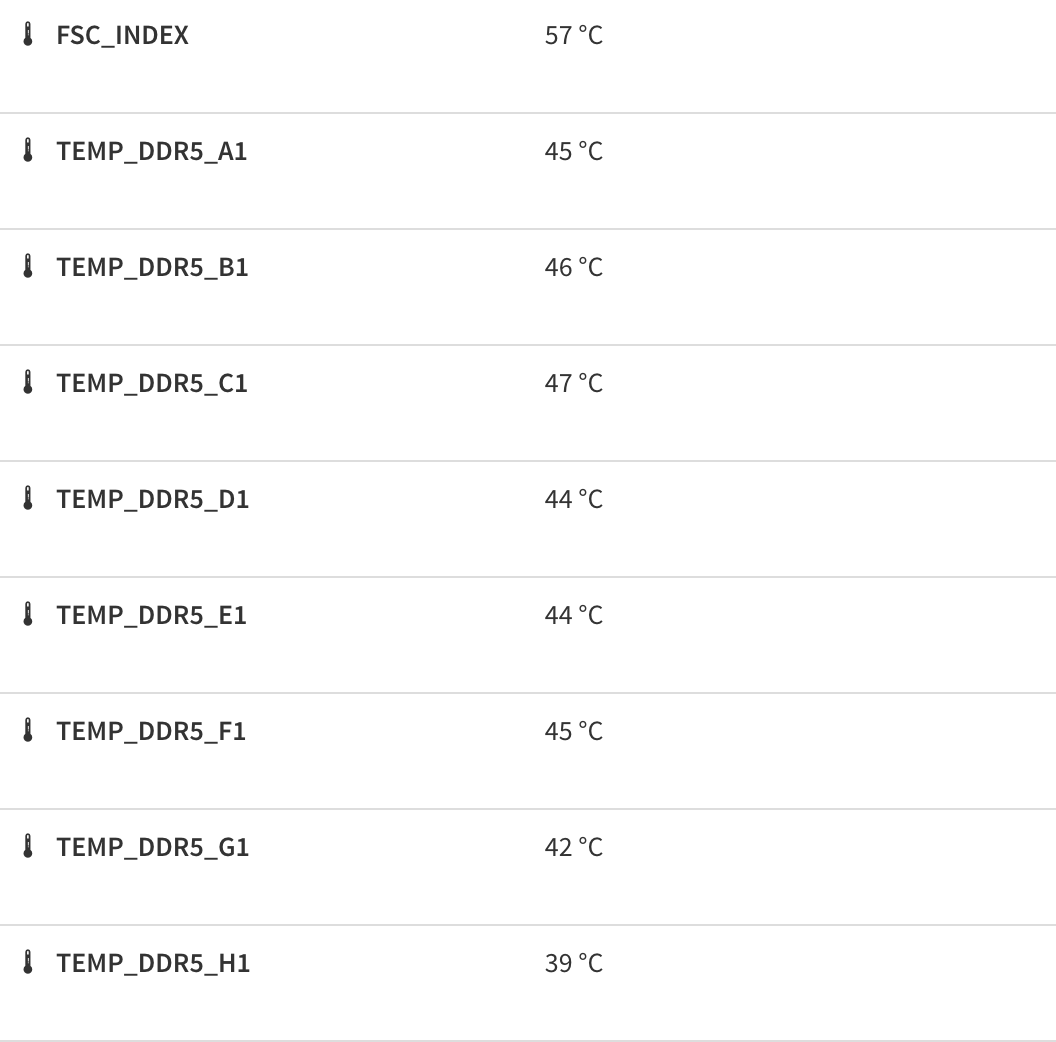Click the thermometer icon beside TEMP_DDR5_A1

(x=28, y=151)
